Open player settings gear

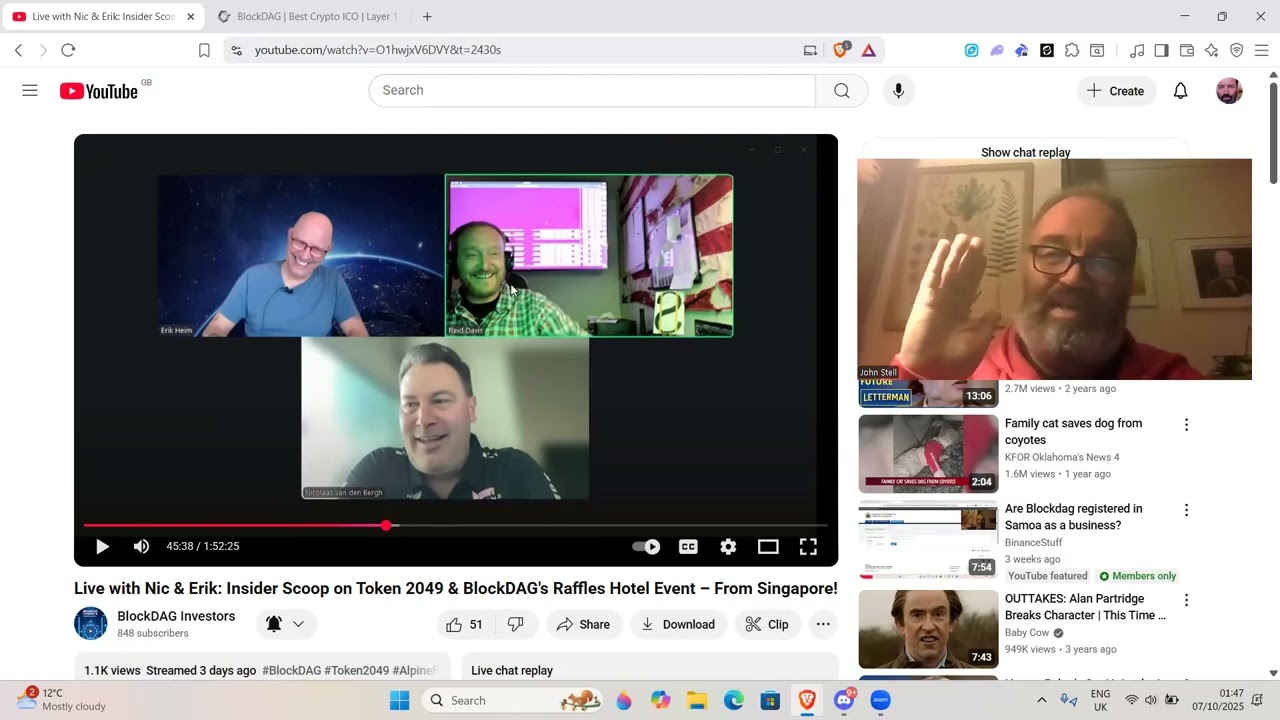pos(728,547)
